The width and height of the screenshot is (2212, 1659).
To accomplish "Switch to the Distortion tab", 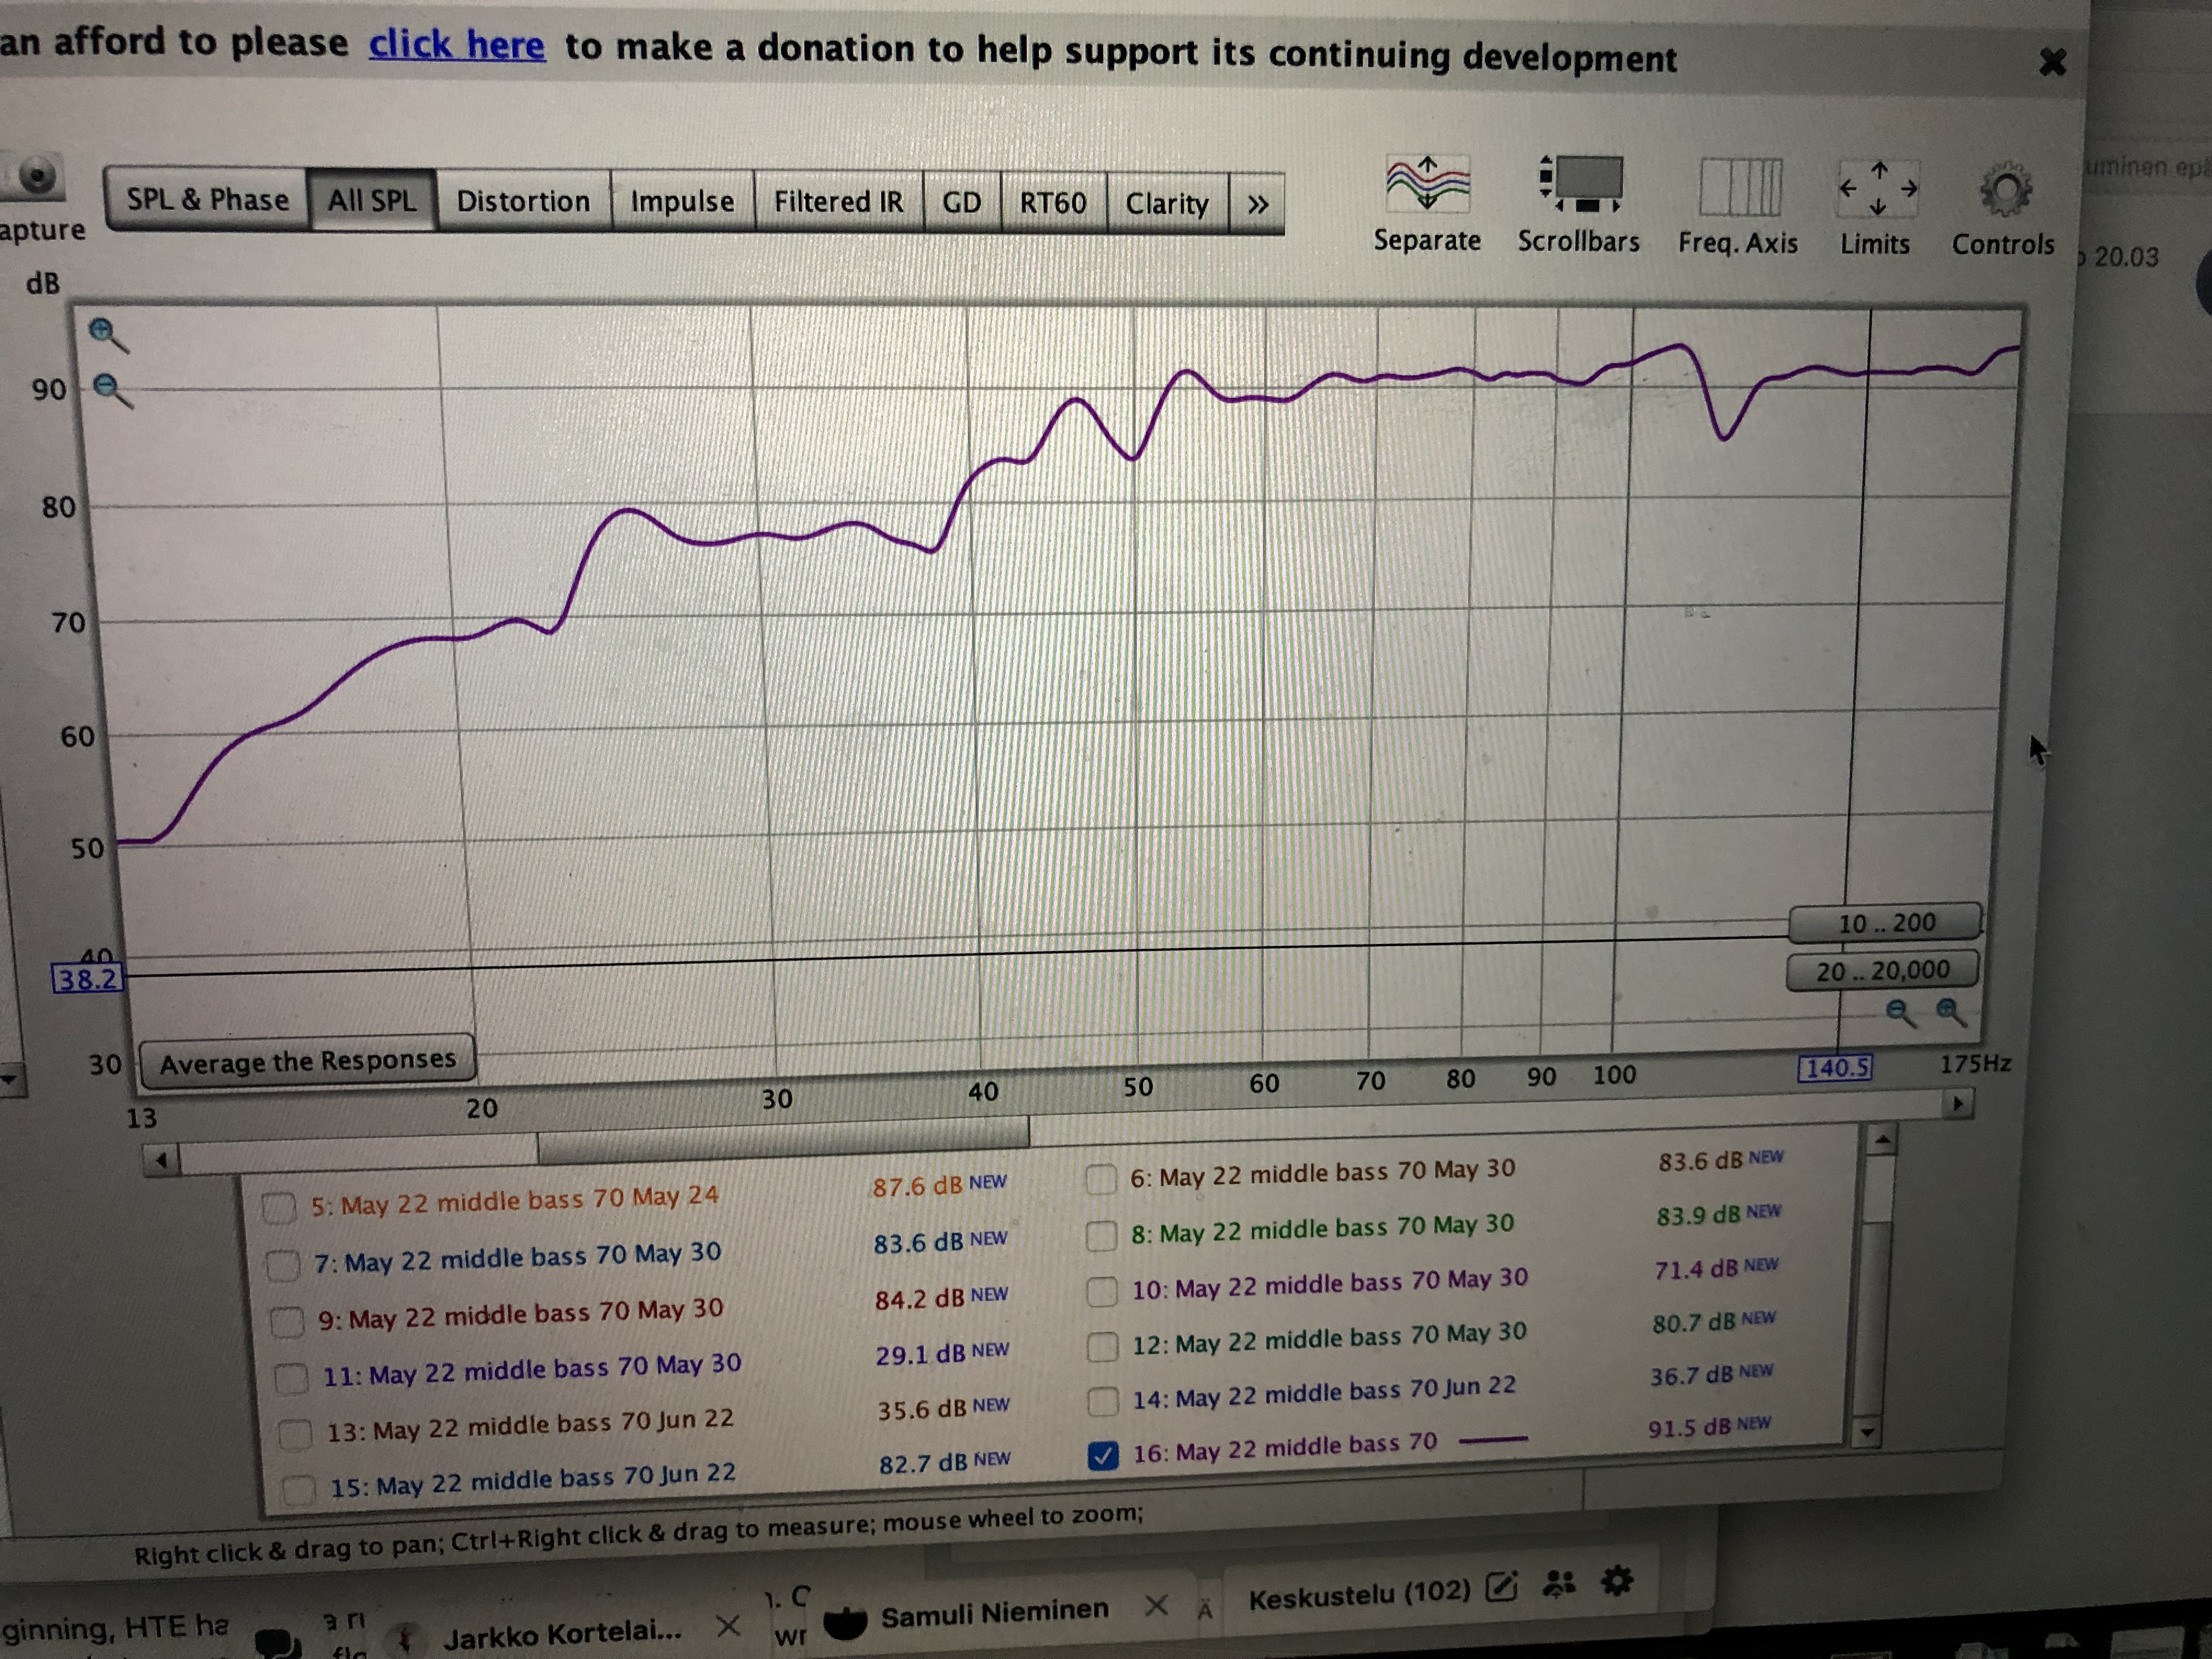I will coord(523,201).
